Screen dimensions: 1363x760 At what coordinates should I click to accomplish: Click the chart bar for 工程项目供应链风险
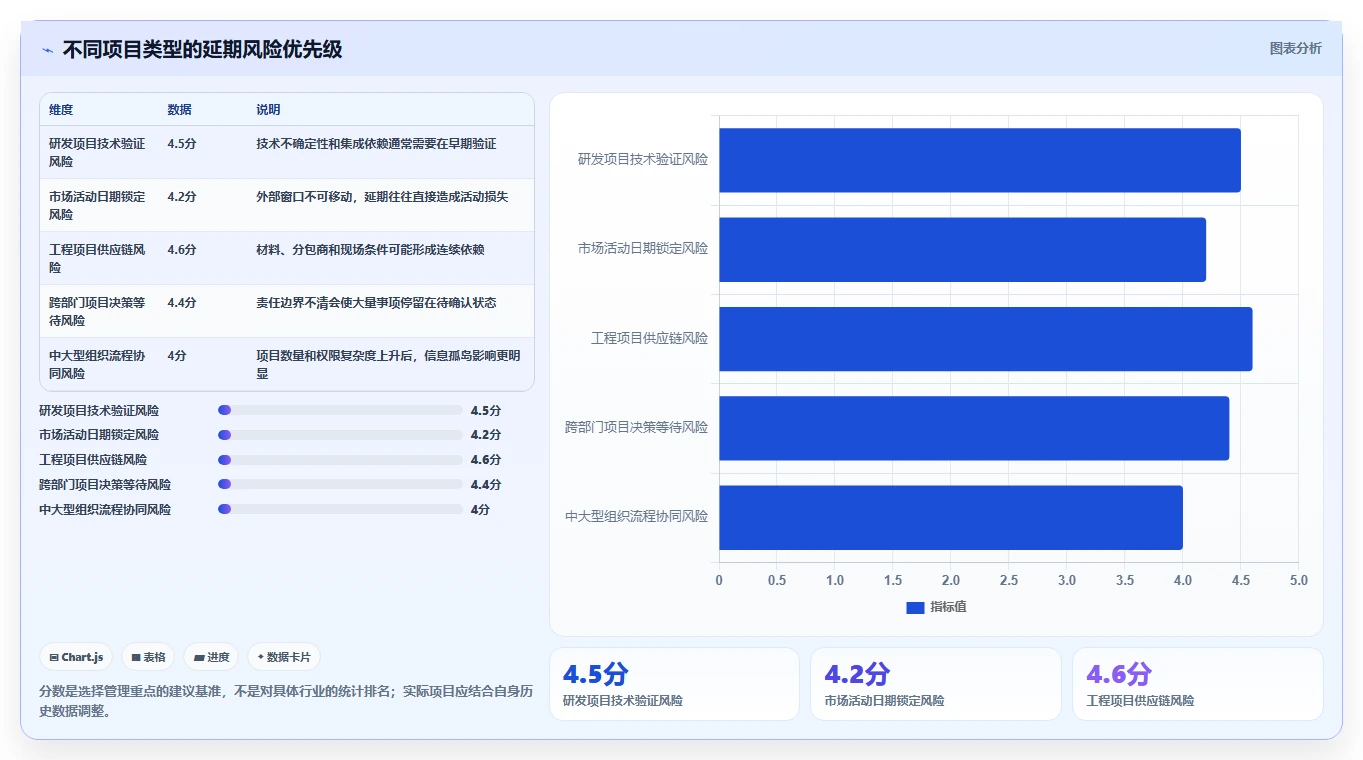(985, 339)
